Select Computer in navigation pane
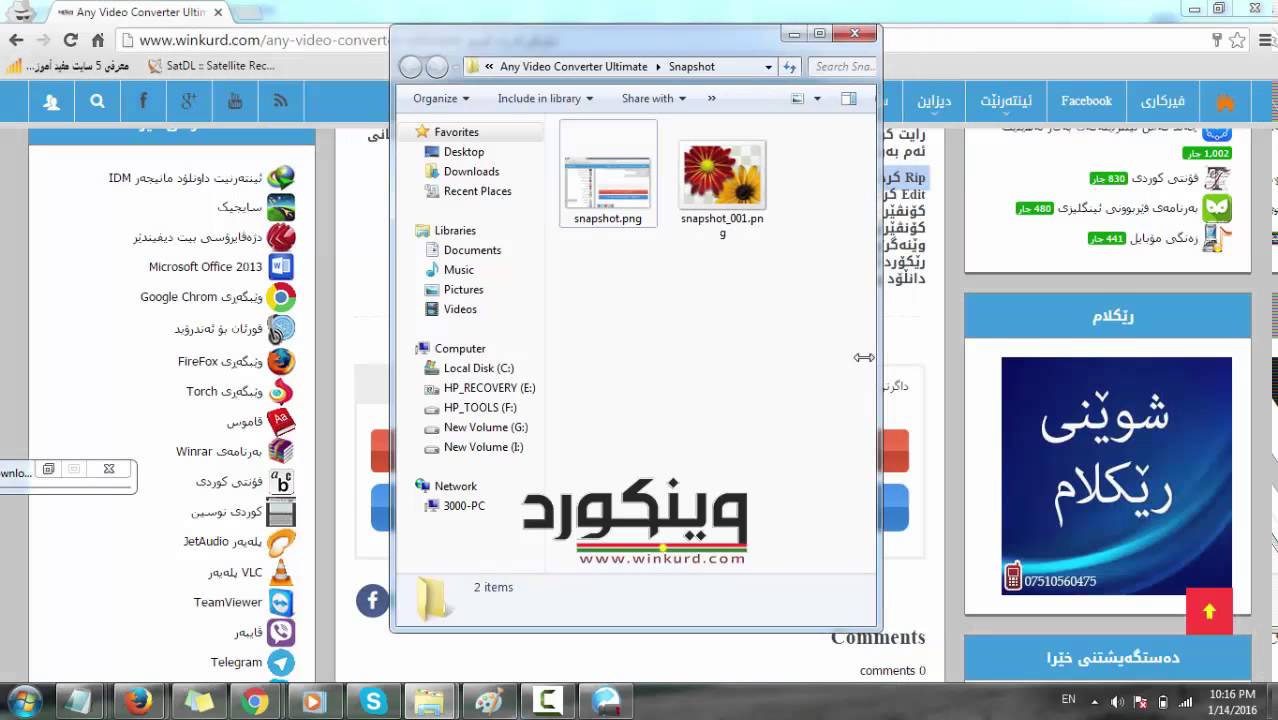1278x720 pixels. 460,349
